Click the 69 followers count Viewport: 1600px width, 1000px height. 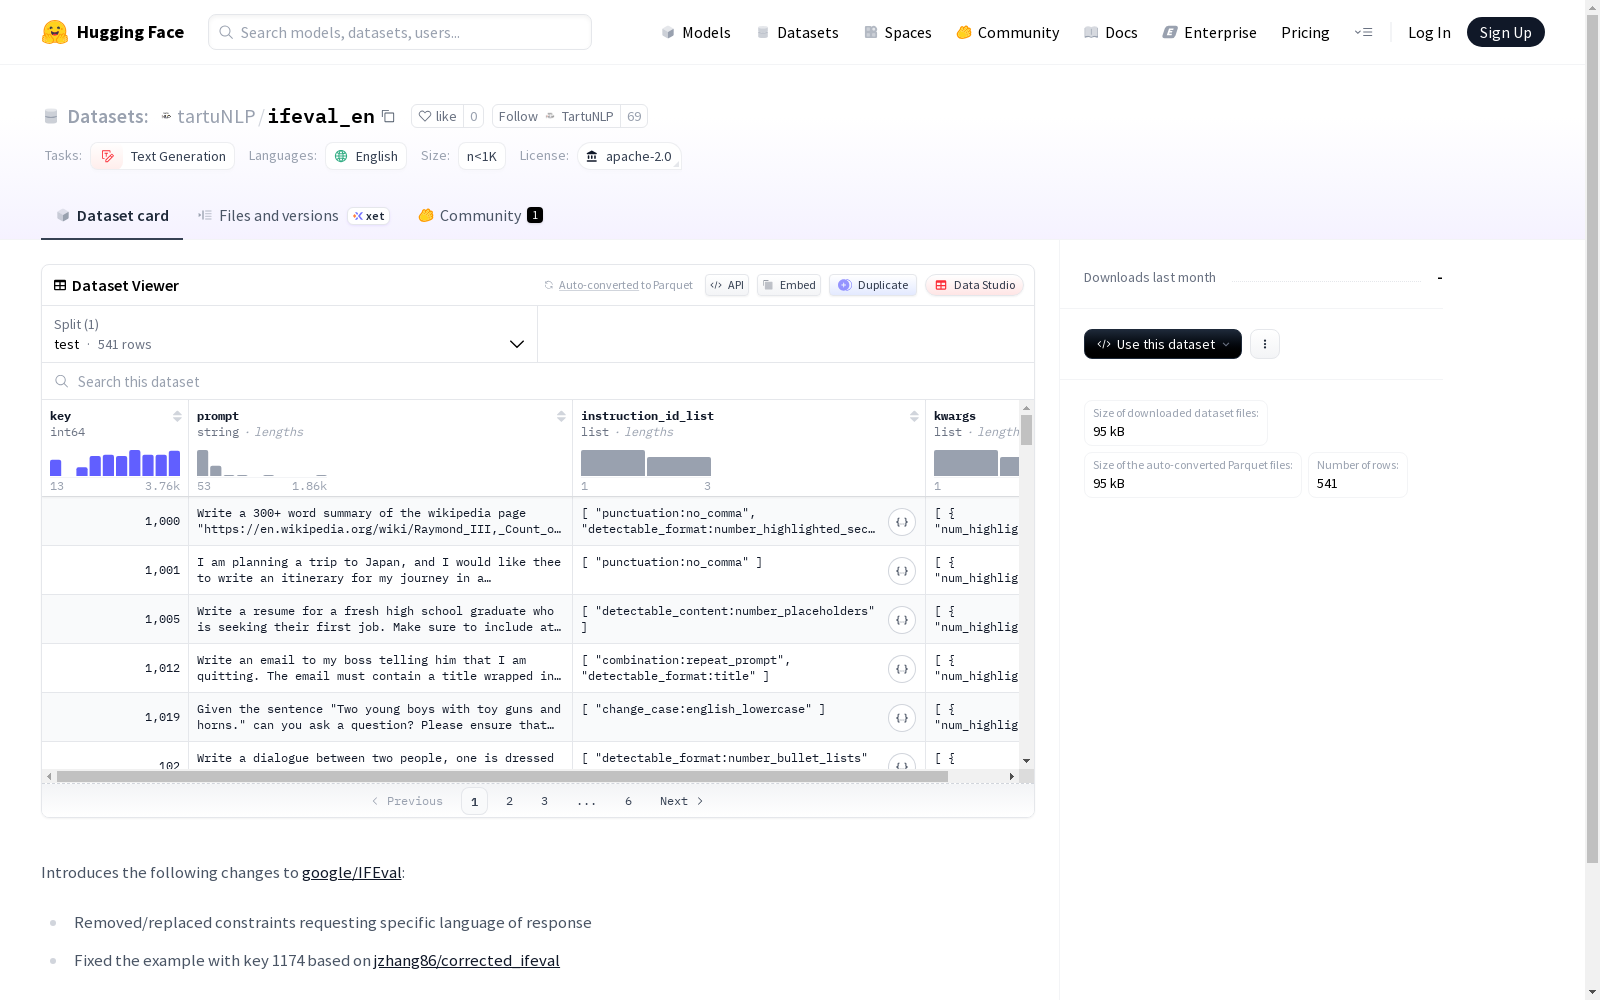click(x=634, y=116)
